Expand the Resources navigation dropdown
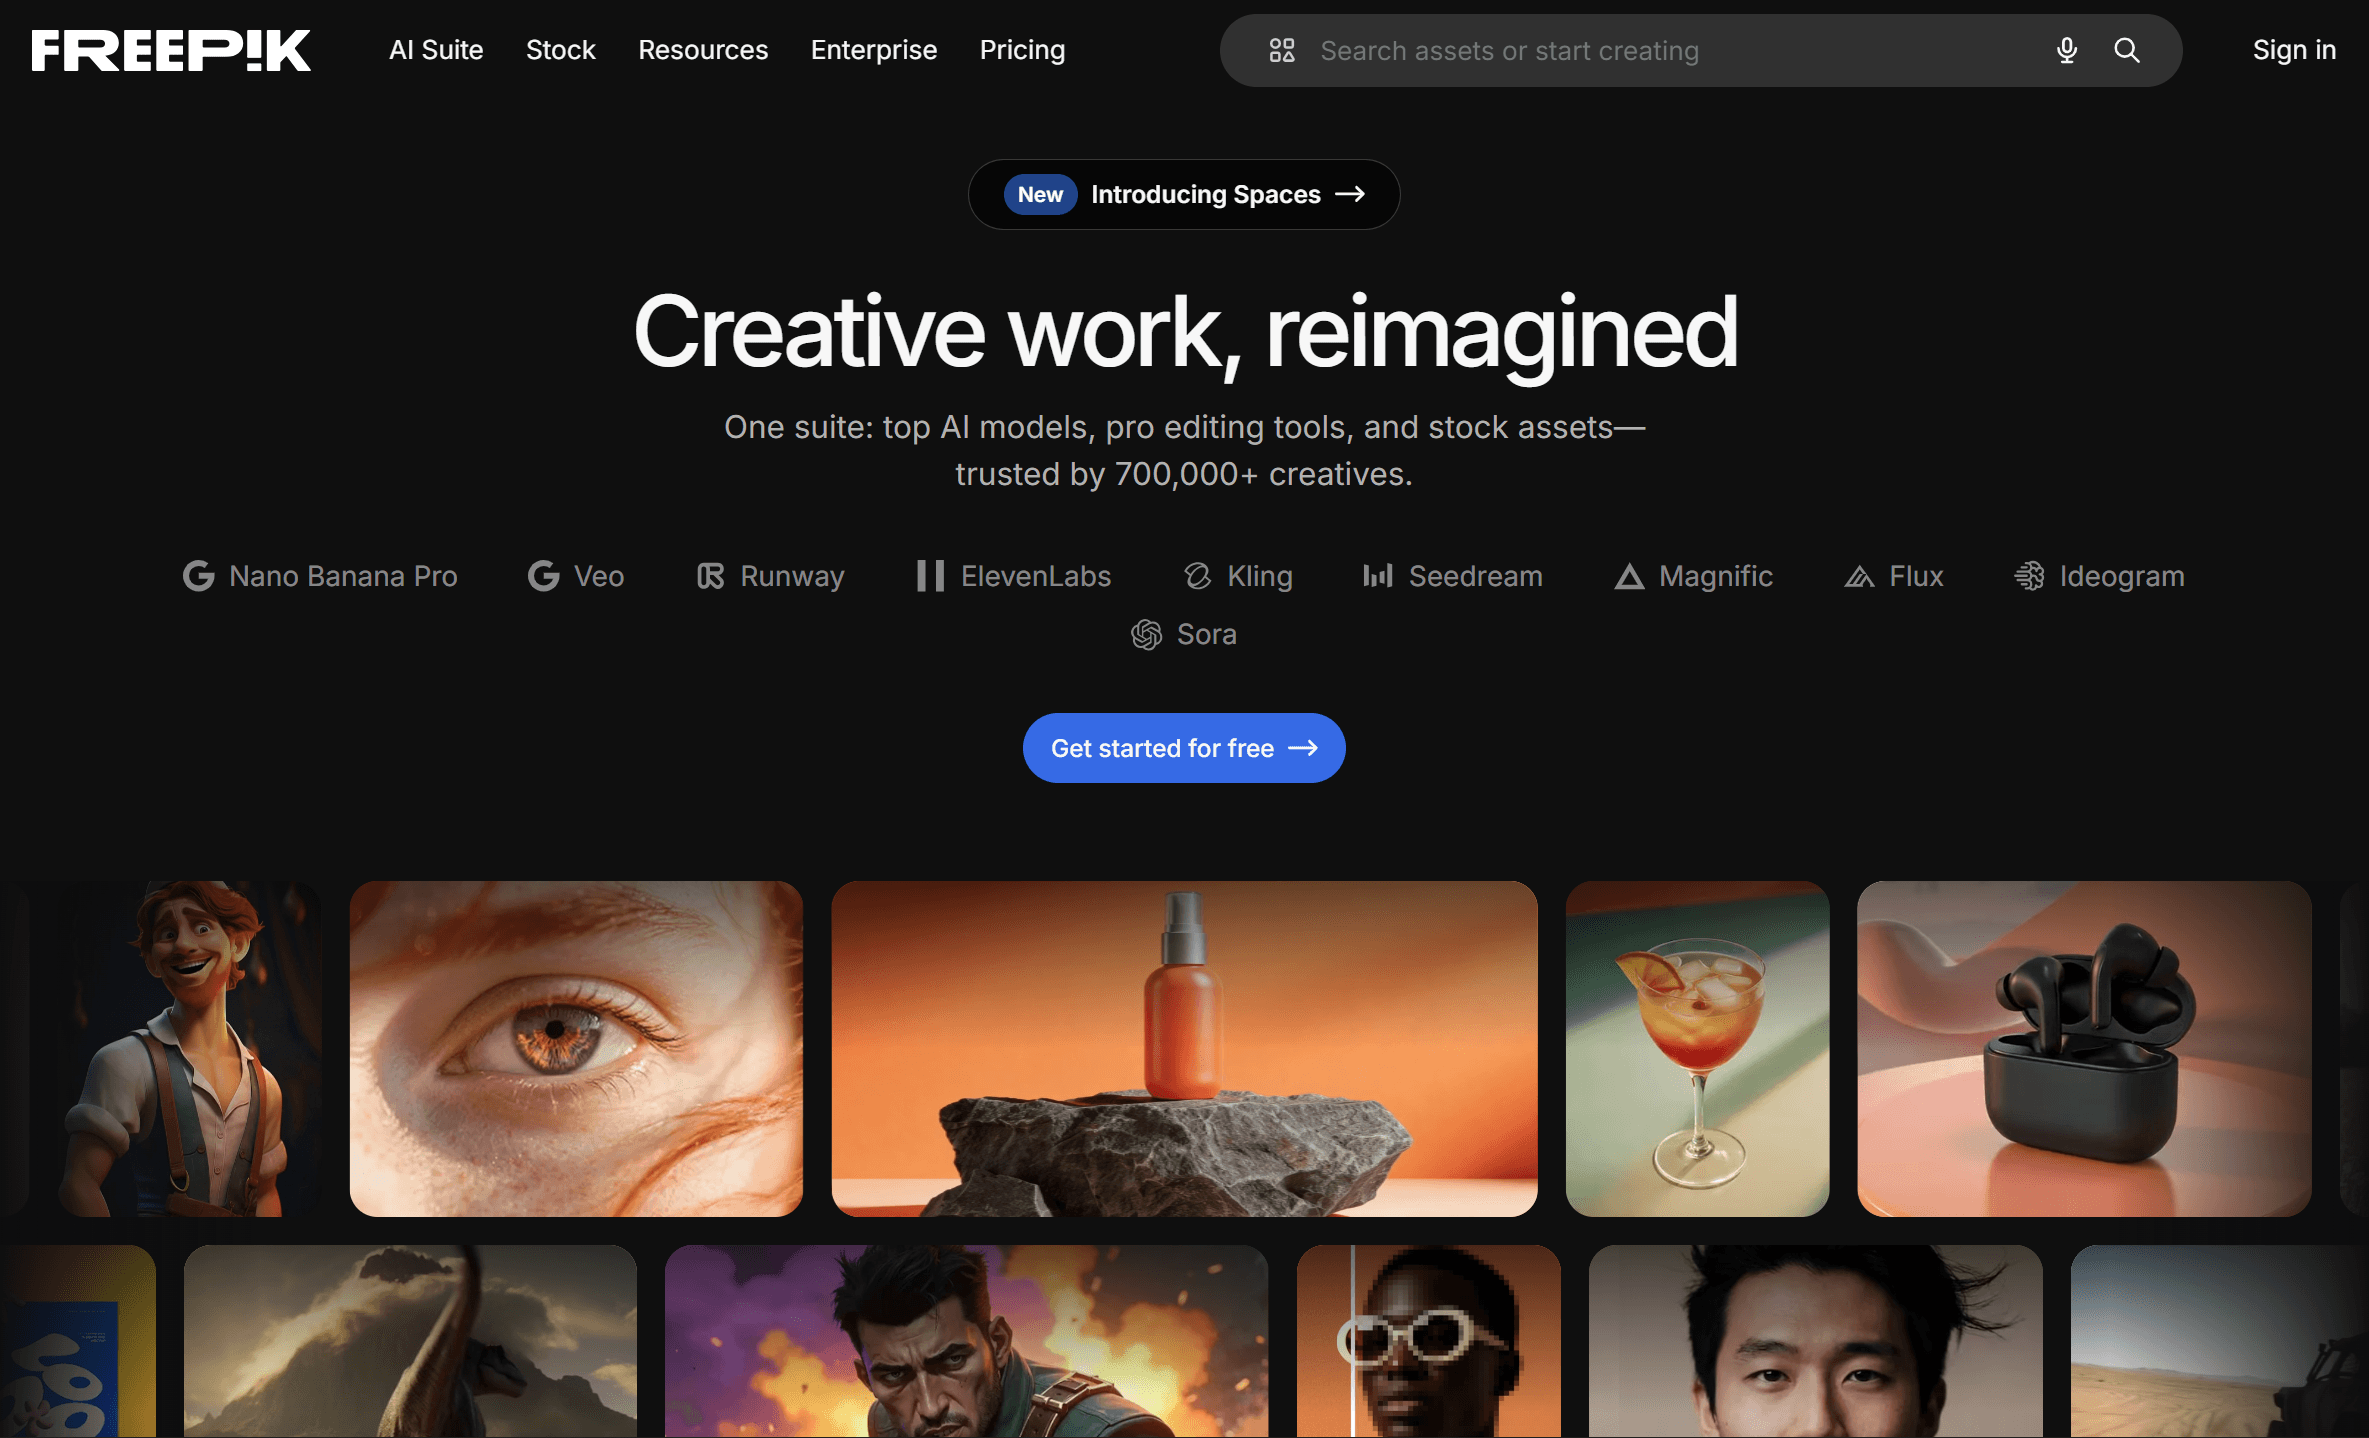 (702, 50)
